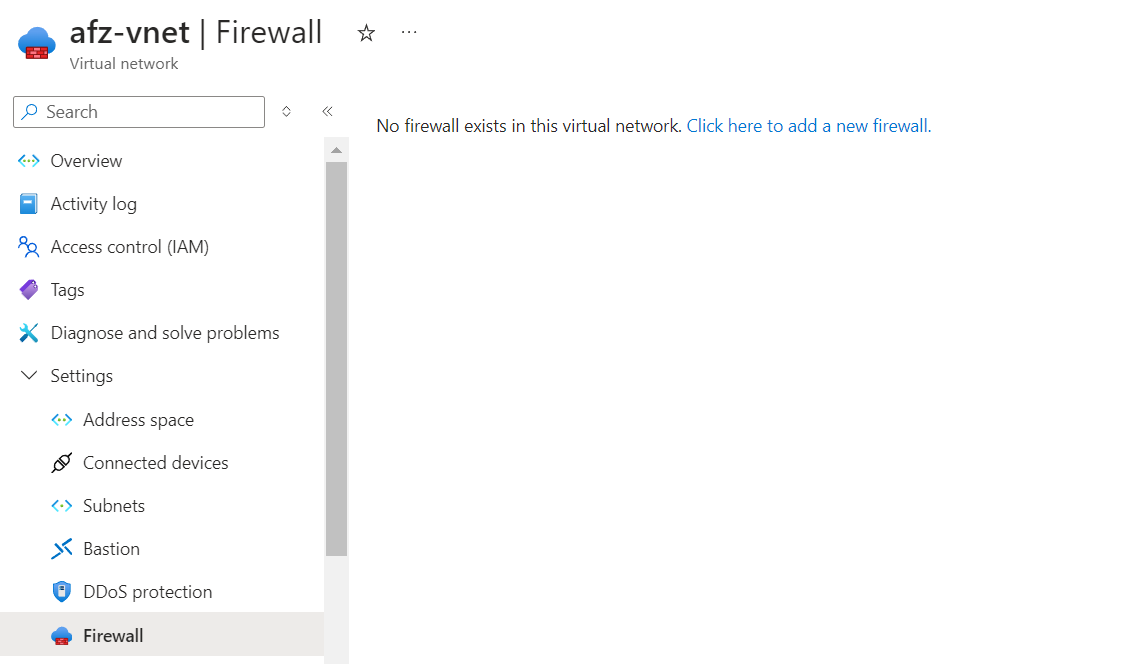Toggle expand/collapse all menu groups arrows
The image size is (1146, 664).
(286, 112)
